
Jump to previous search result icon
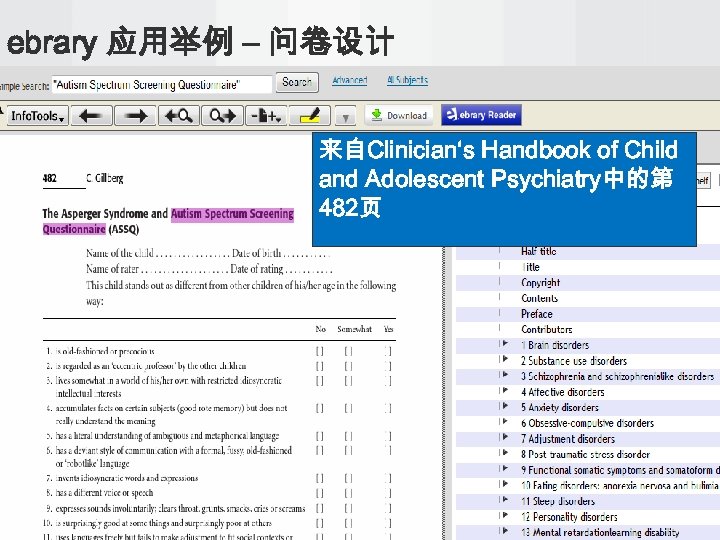coord(179,116)
